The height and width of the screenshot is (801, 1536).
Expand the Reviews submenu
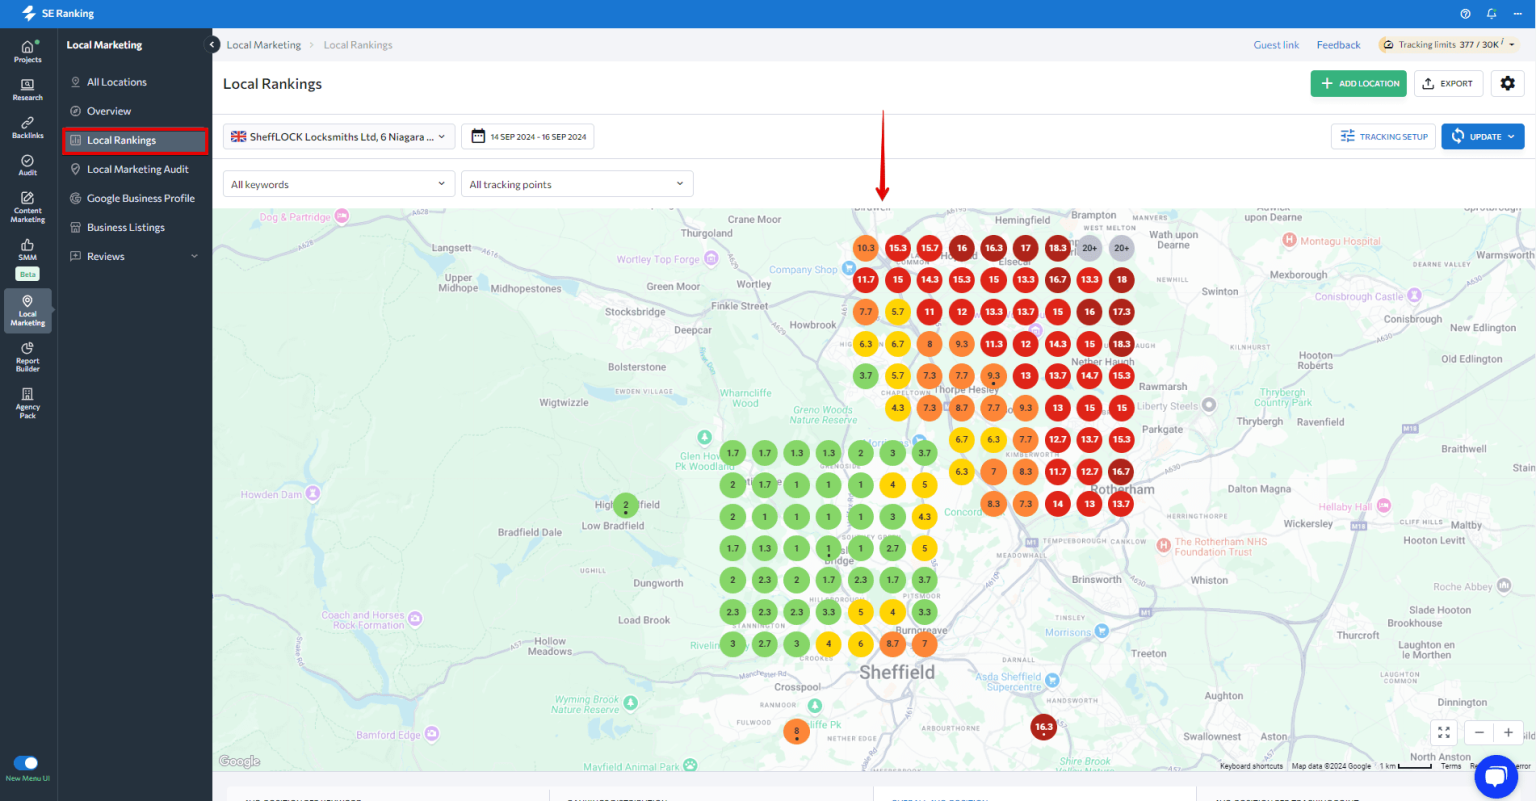pos(133,256)
